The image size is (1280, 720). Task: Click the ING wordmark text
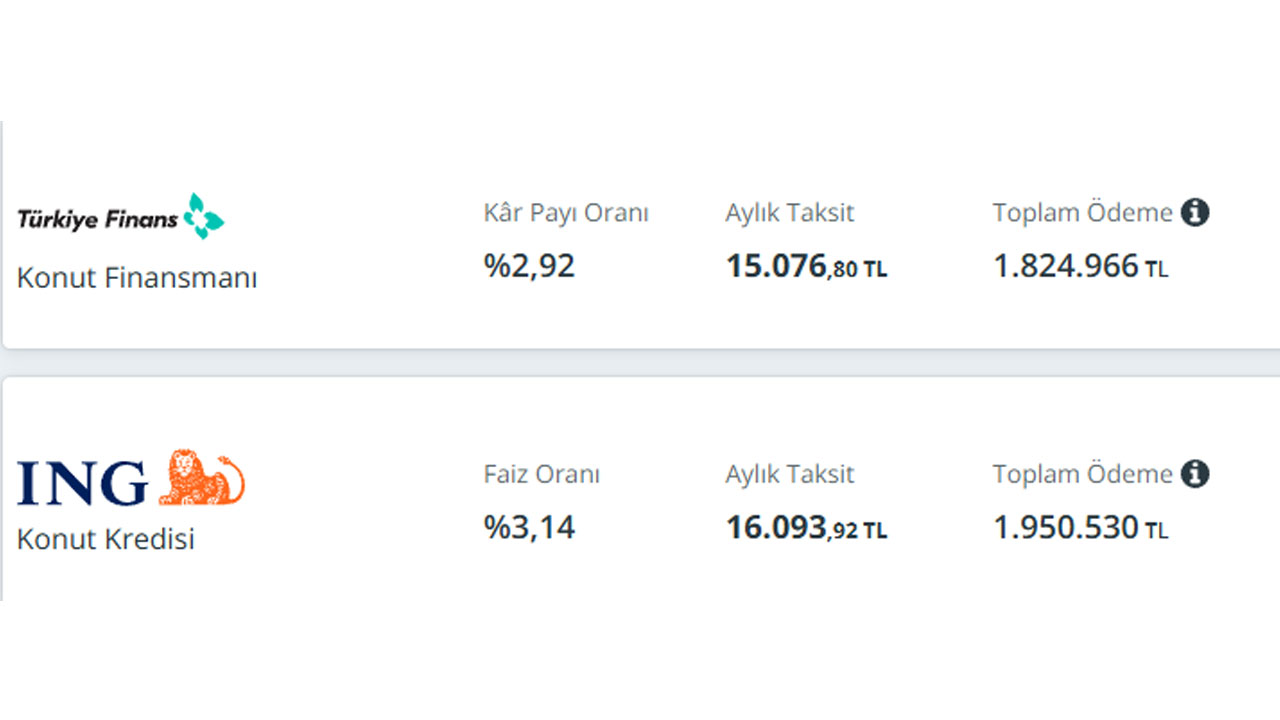point(83,483)
